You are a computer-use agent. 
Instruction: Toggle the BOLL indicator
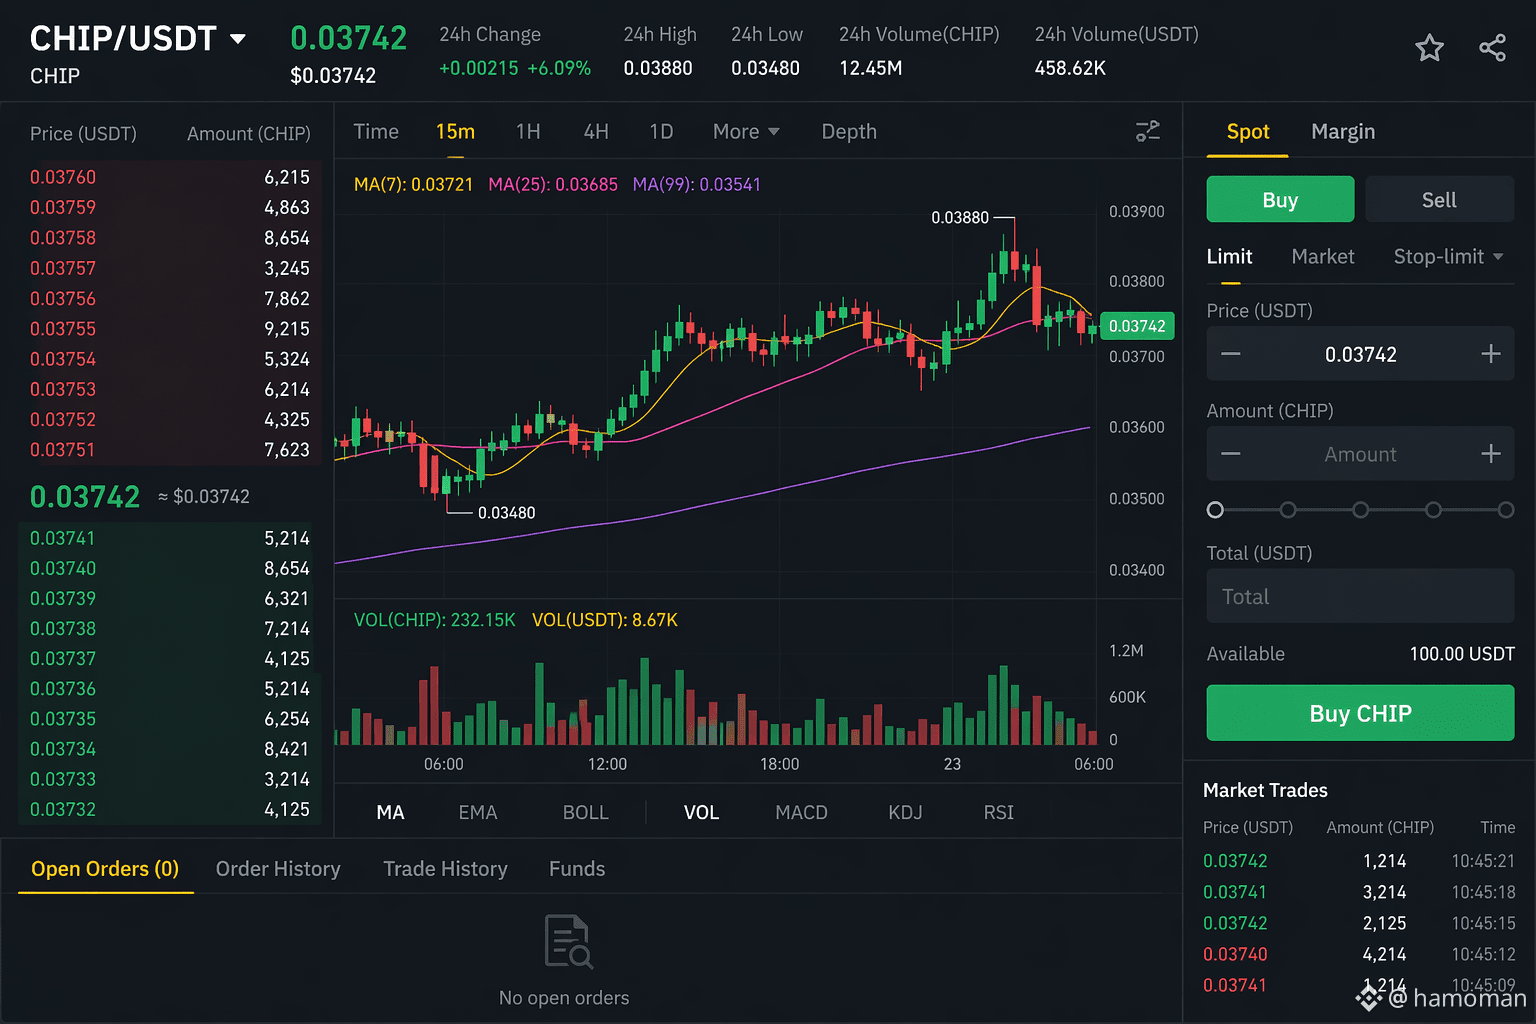coord(585,812)
